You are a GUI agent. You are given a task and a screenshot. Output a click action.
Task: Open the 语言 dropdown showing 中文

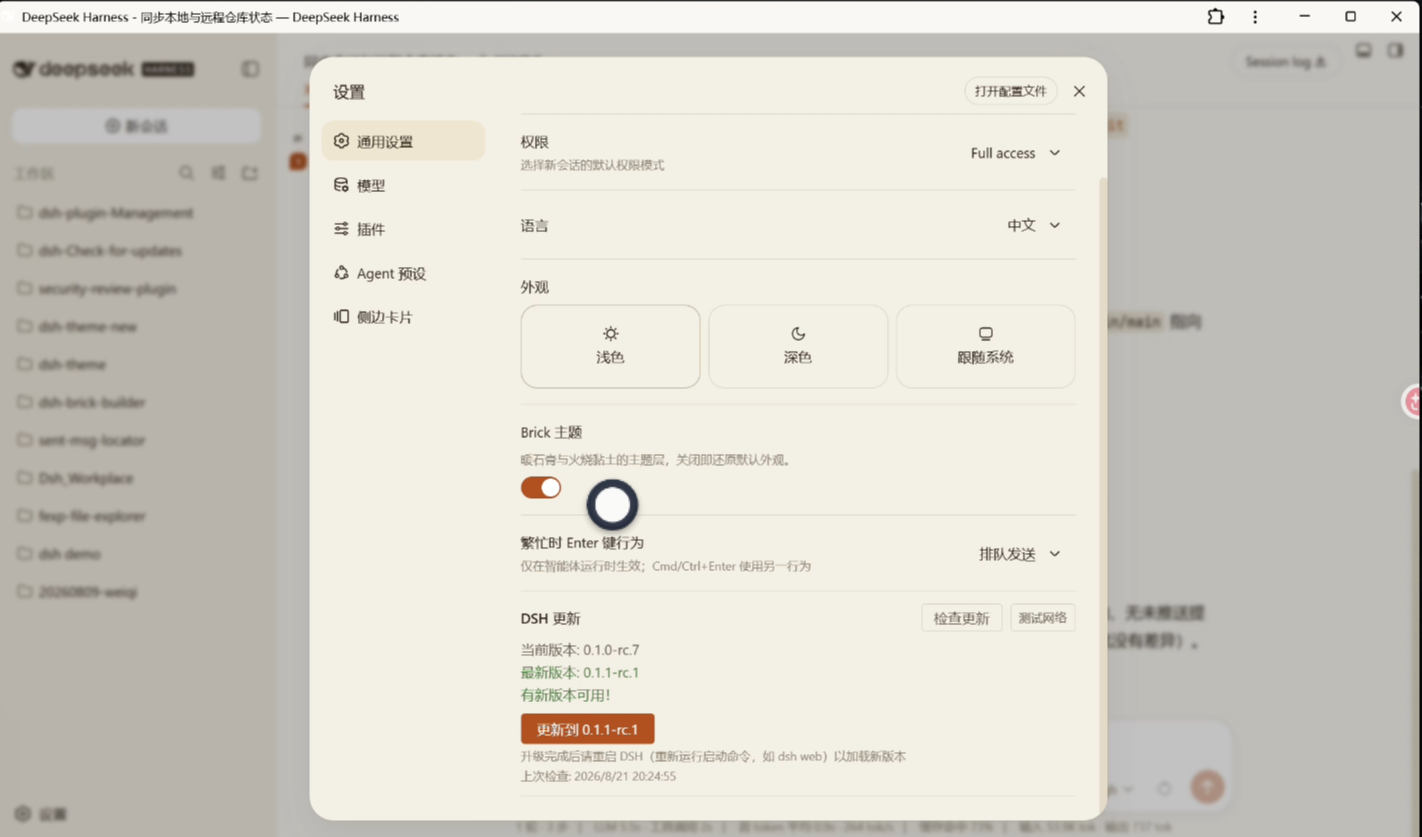point(1033,226)
